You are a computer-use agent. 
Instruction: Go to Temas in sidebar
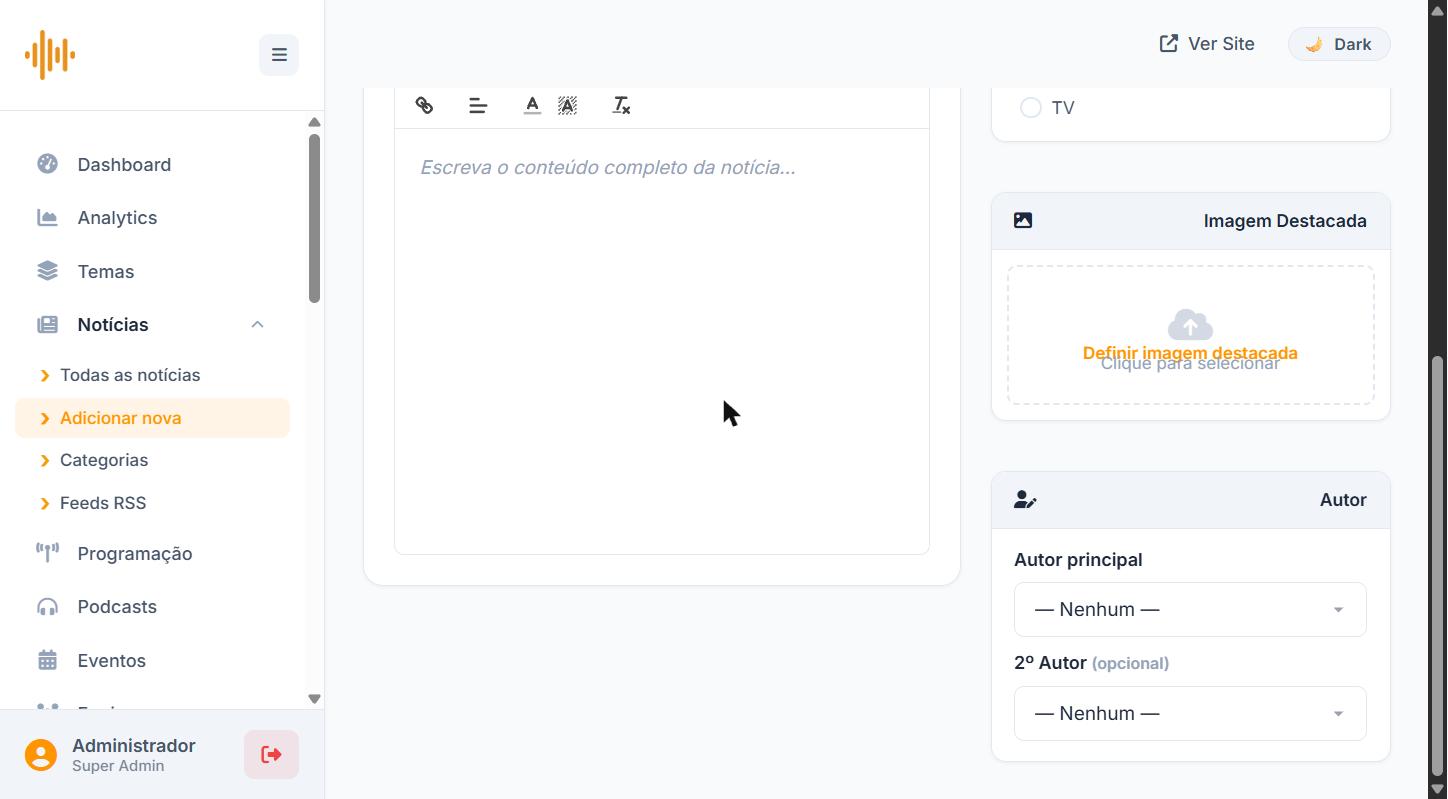point(152,271)
